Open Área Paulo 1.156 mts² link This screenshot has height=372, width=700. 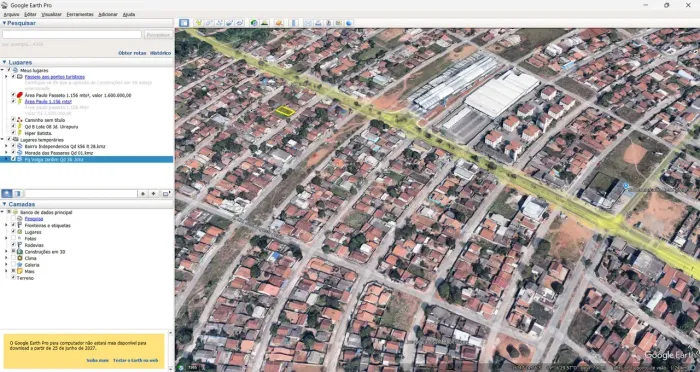point(48,101)
